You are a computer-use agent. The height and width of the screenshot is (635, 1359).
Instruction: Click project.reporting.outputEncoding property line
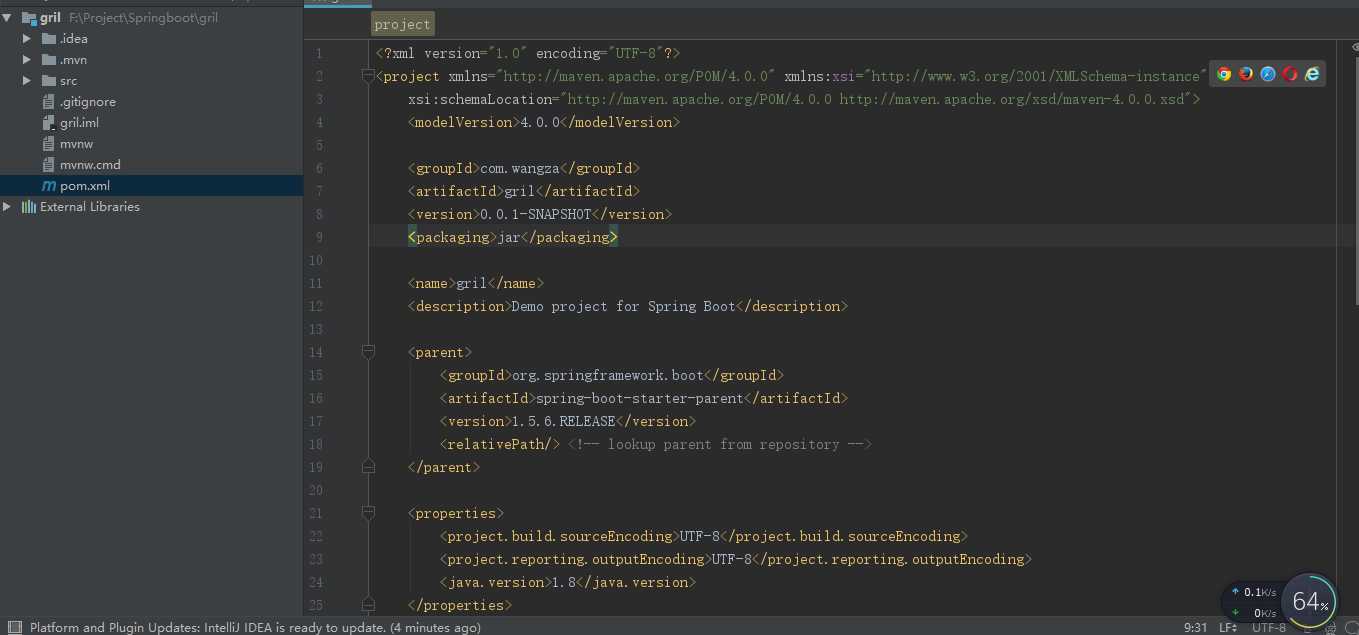[735, 559]
